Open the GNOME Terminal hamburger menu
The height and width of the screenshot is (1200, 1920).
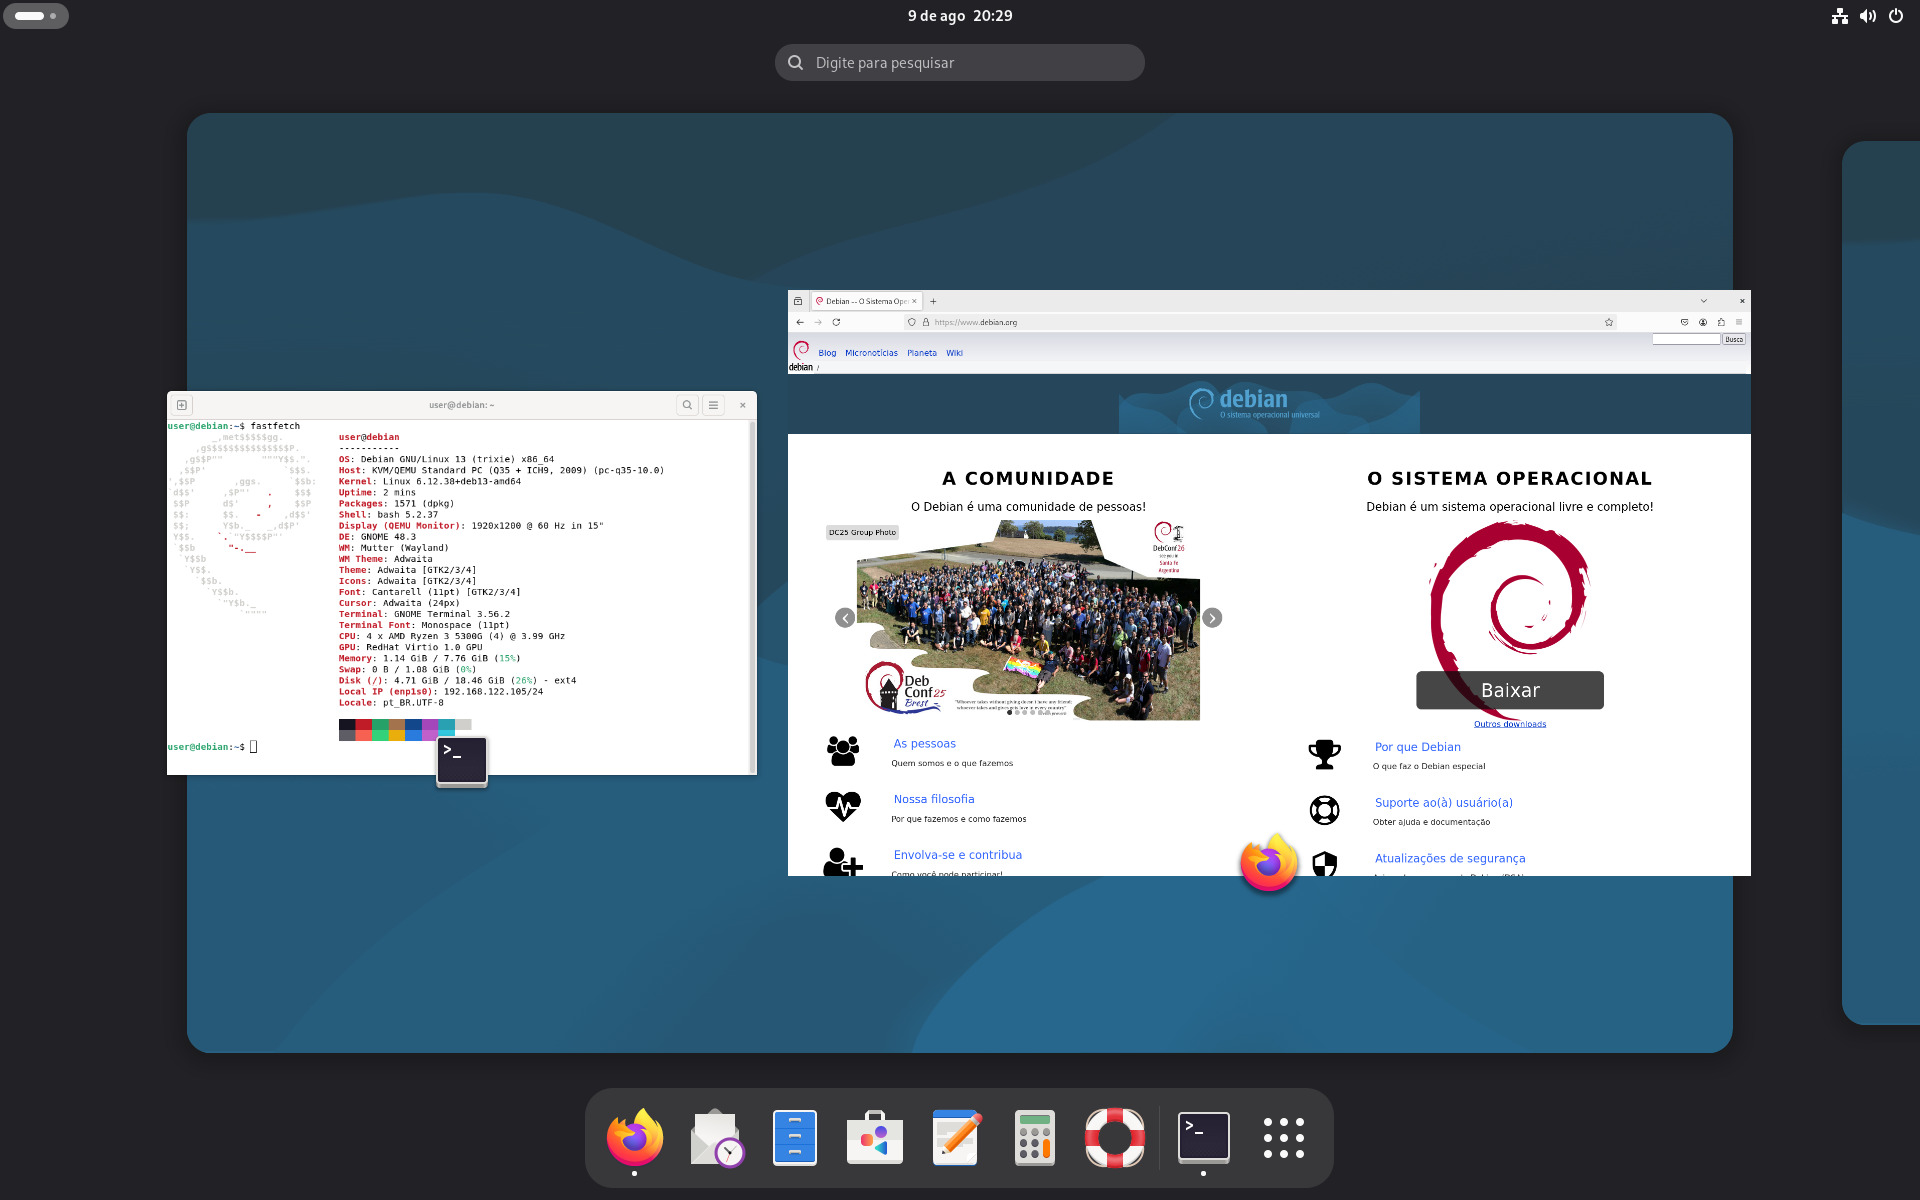713,405
